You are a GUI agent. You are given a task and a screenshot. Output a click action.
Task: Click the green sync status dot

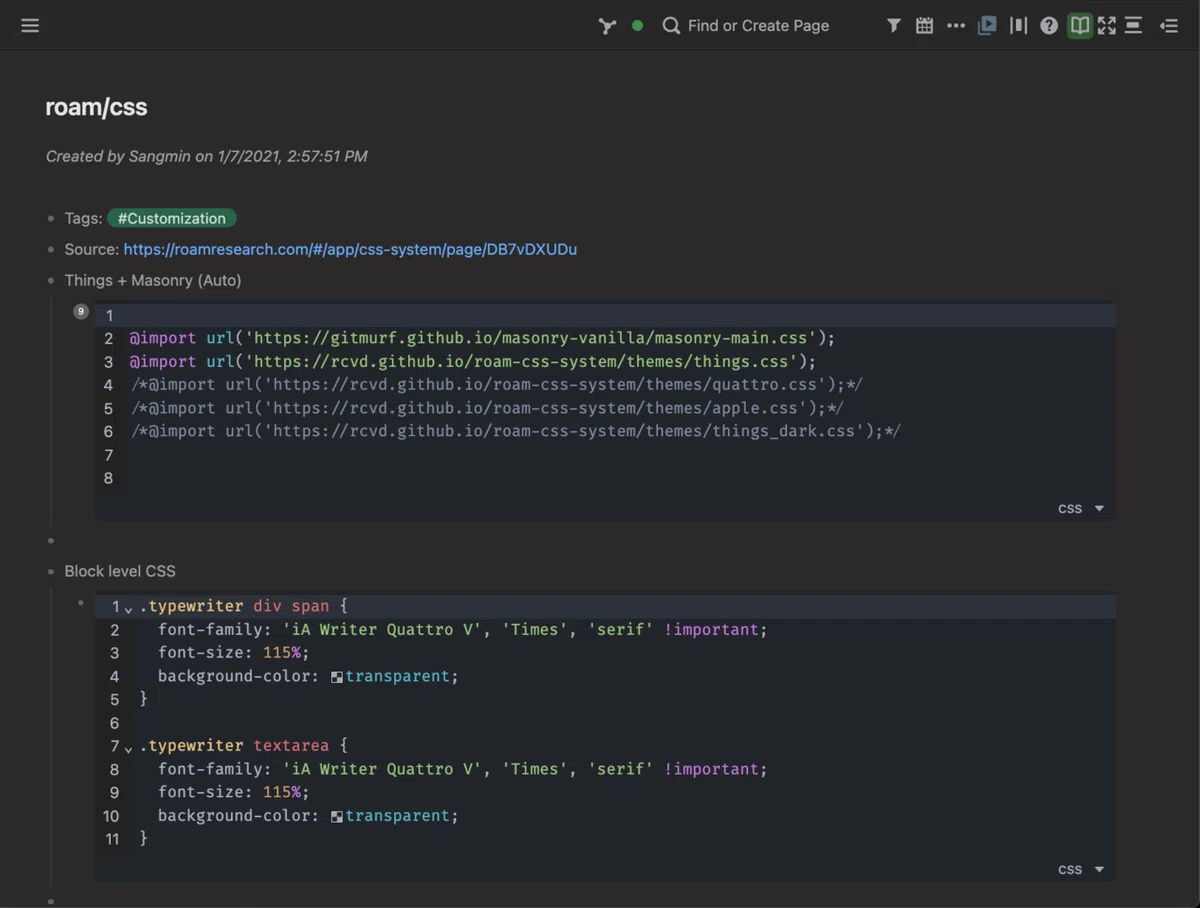point(637,26)
